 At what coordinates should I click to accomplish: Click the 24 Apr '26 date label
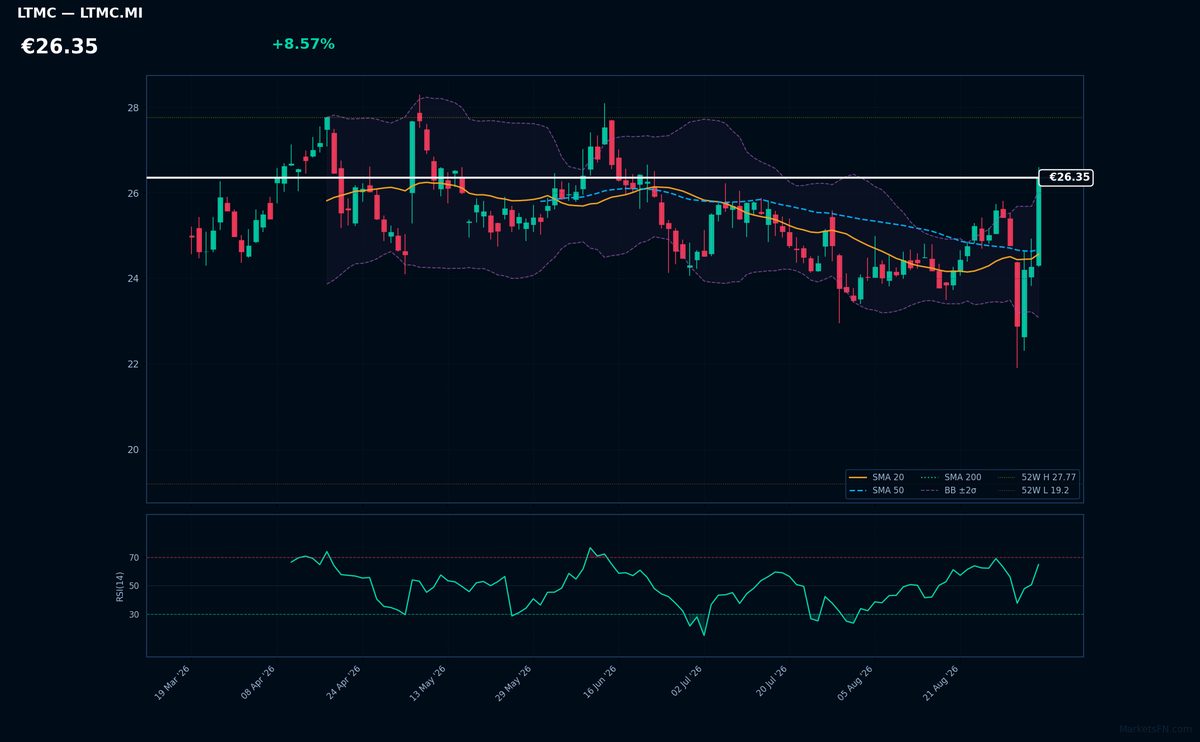coord(343,683)
